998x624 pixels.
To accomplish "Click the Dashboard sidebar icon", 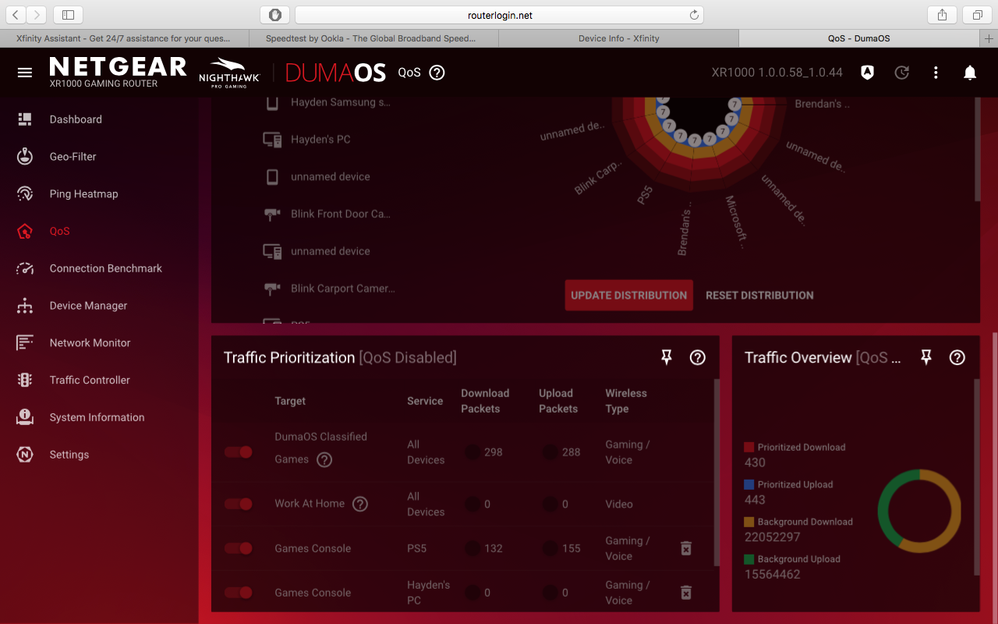I will pyautogui.click(x=25, y=119).
